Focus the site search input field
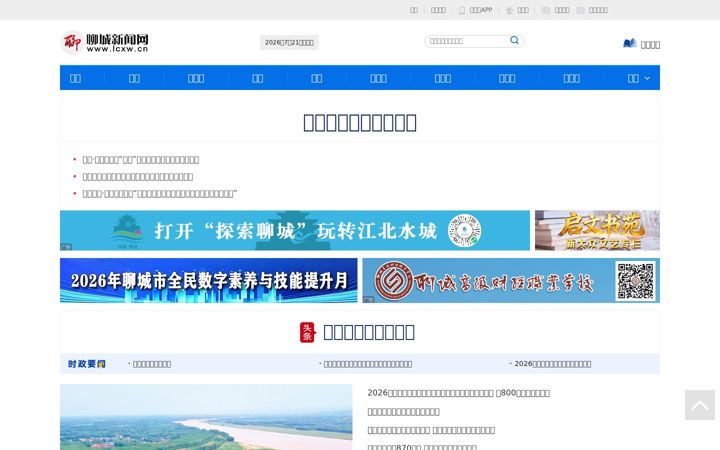 point(467,41)
